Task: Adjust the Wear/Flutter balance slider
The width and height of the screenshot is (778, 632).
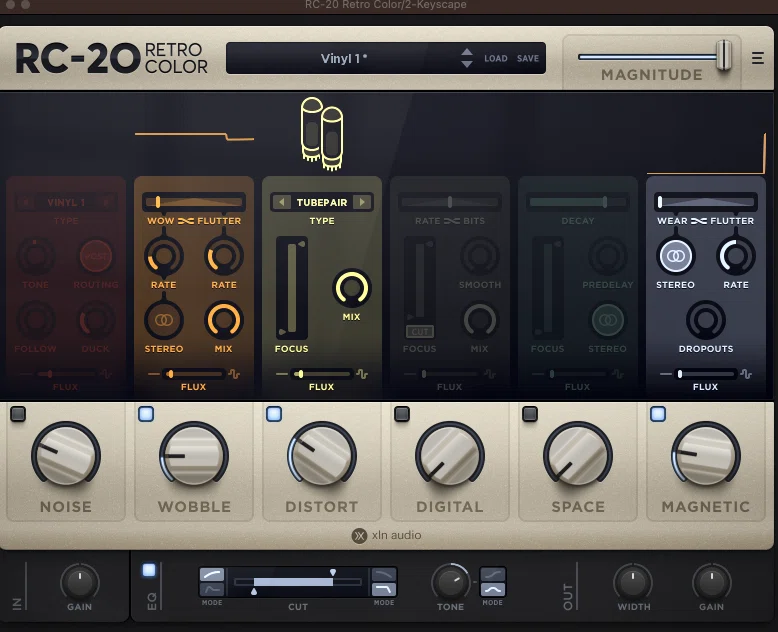Action: (706, 202)
